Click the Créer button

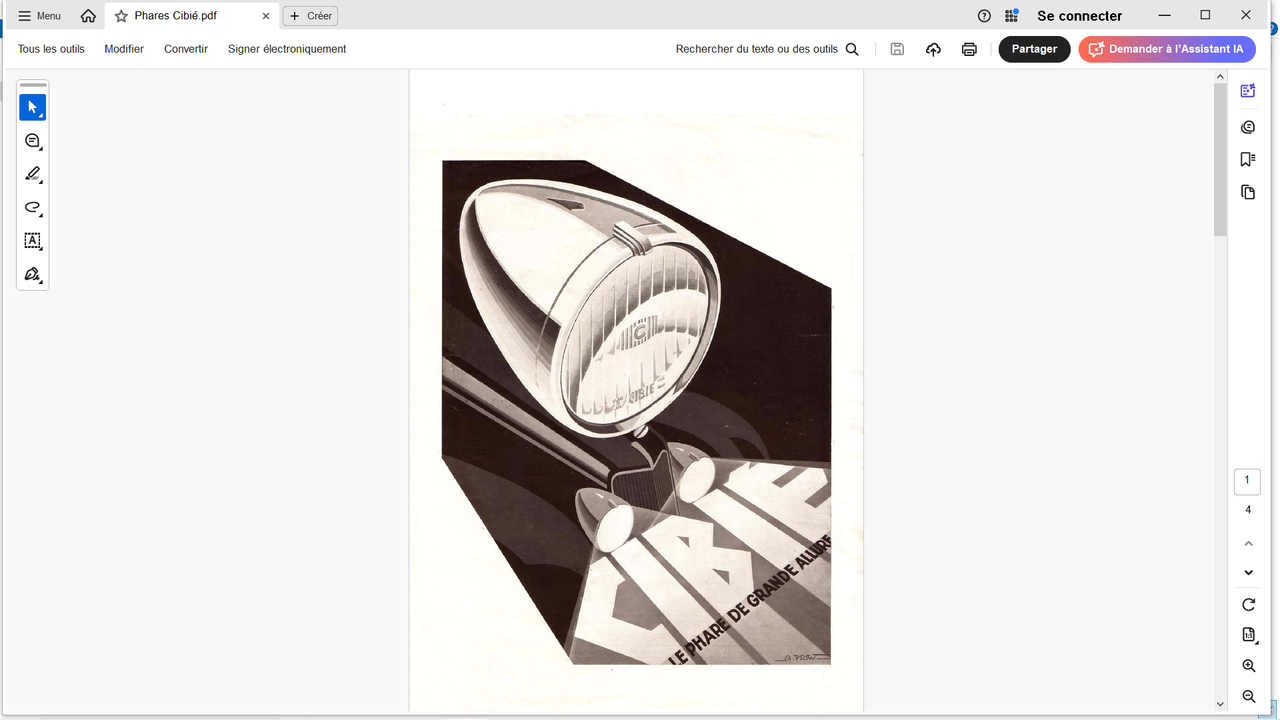(x=310, y=16)
